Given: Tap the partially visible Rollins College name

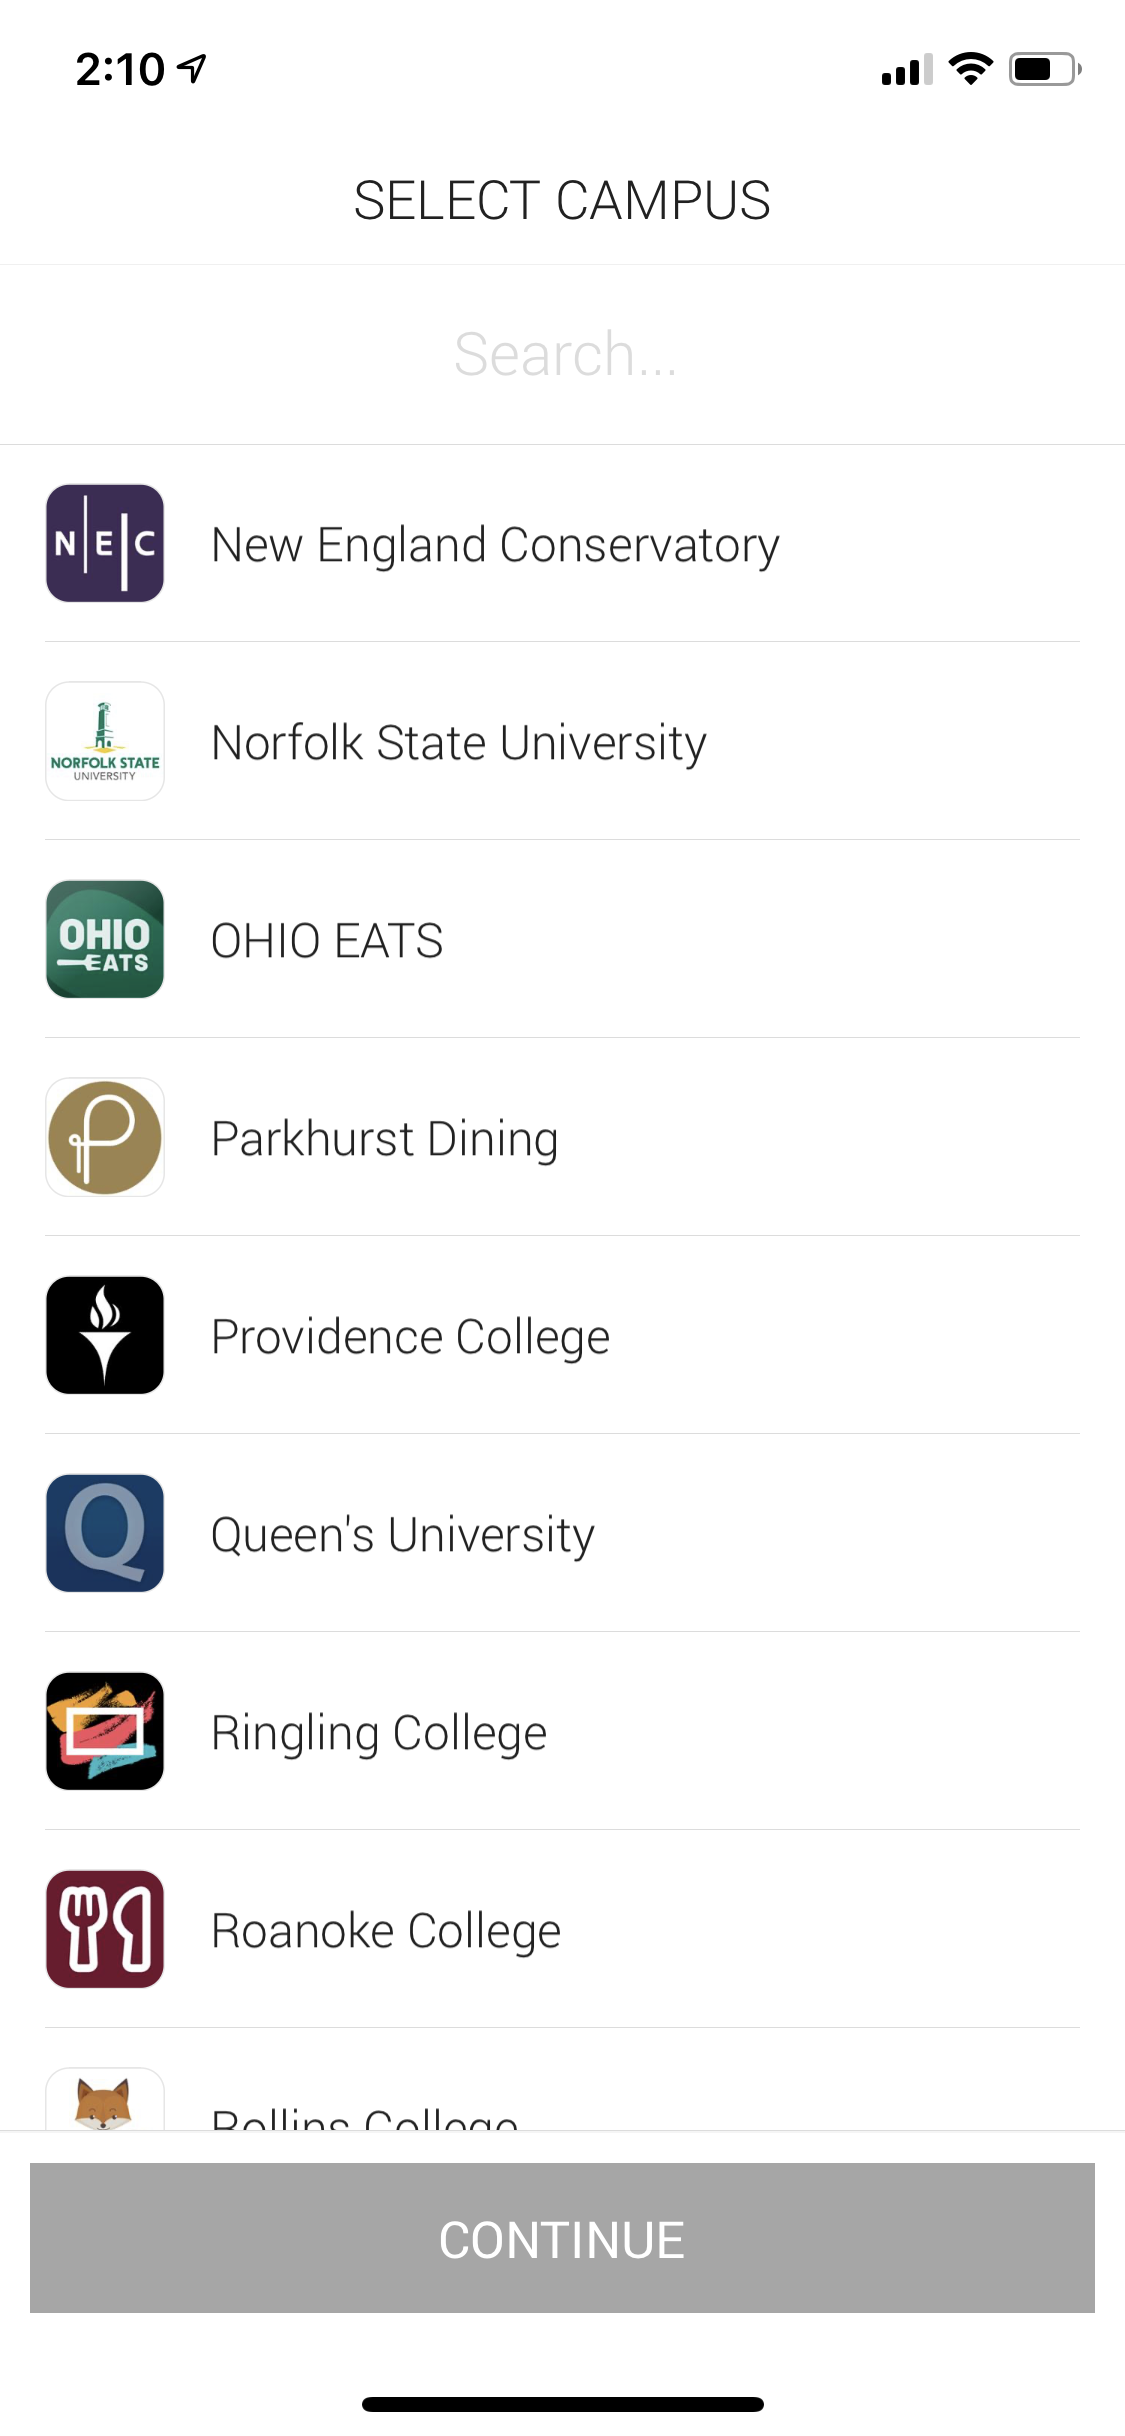Looking at the screenshot, I should click(x=365, y=2117).
